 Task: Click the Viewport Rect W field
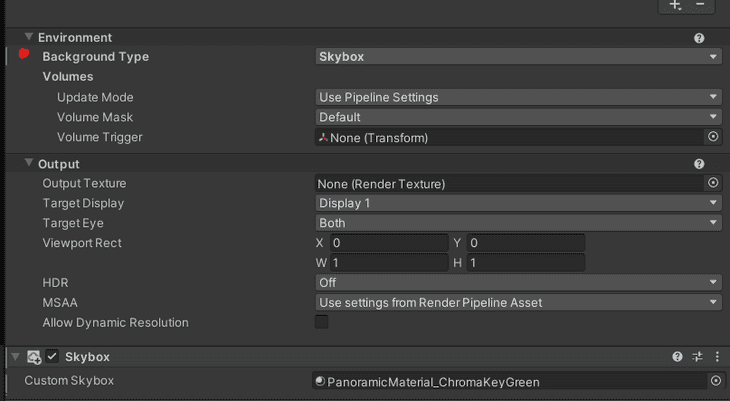388,263
